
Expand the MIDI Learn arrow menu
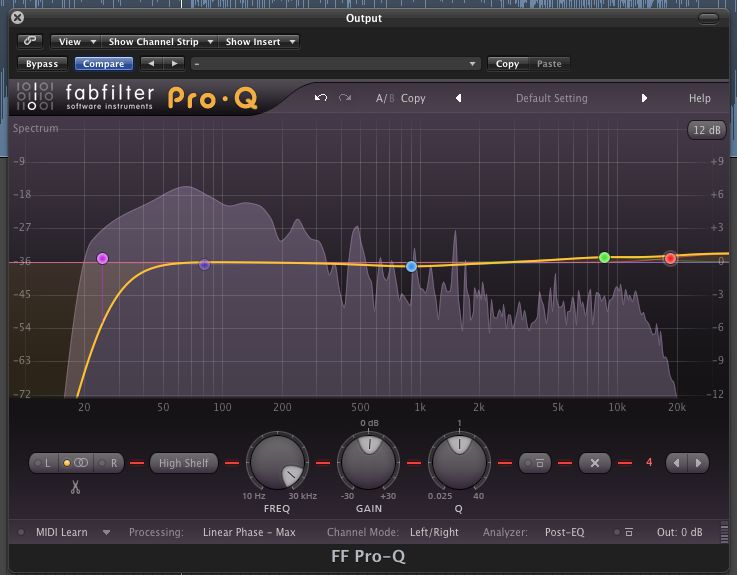106,532
